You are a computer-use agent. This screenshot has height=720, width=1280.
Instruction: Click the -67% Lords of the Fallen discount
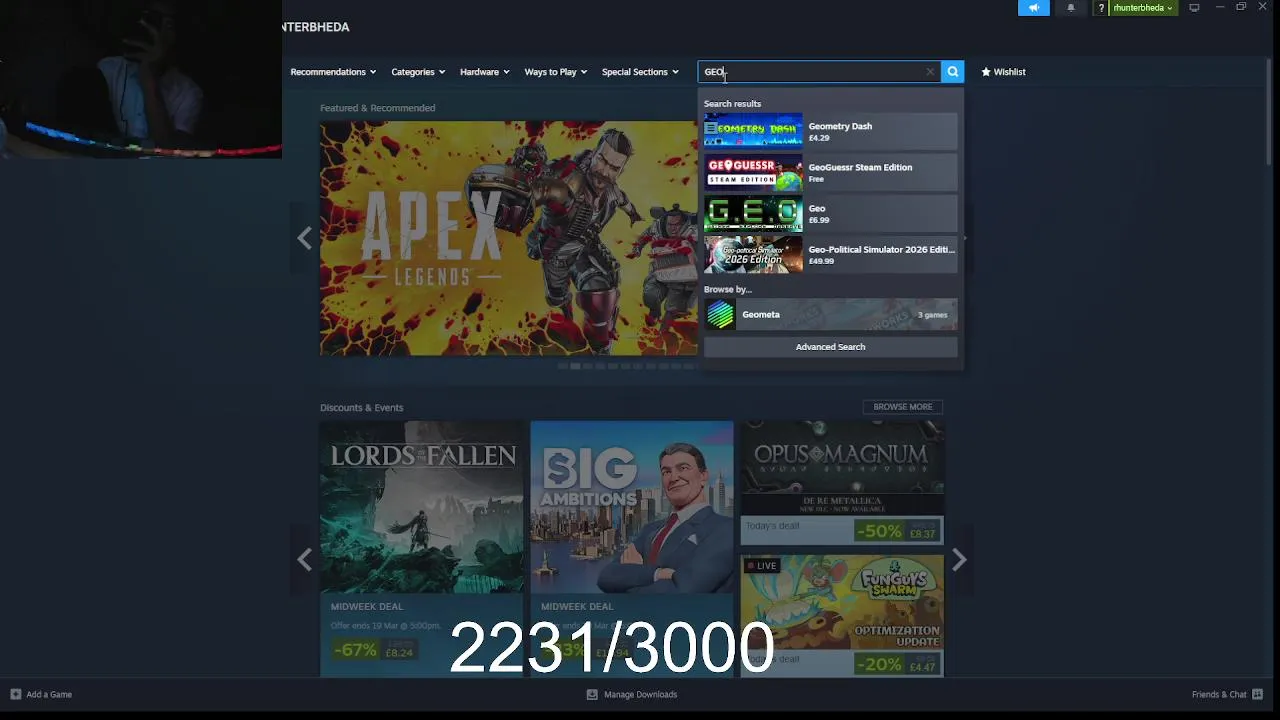(355, 650)
